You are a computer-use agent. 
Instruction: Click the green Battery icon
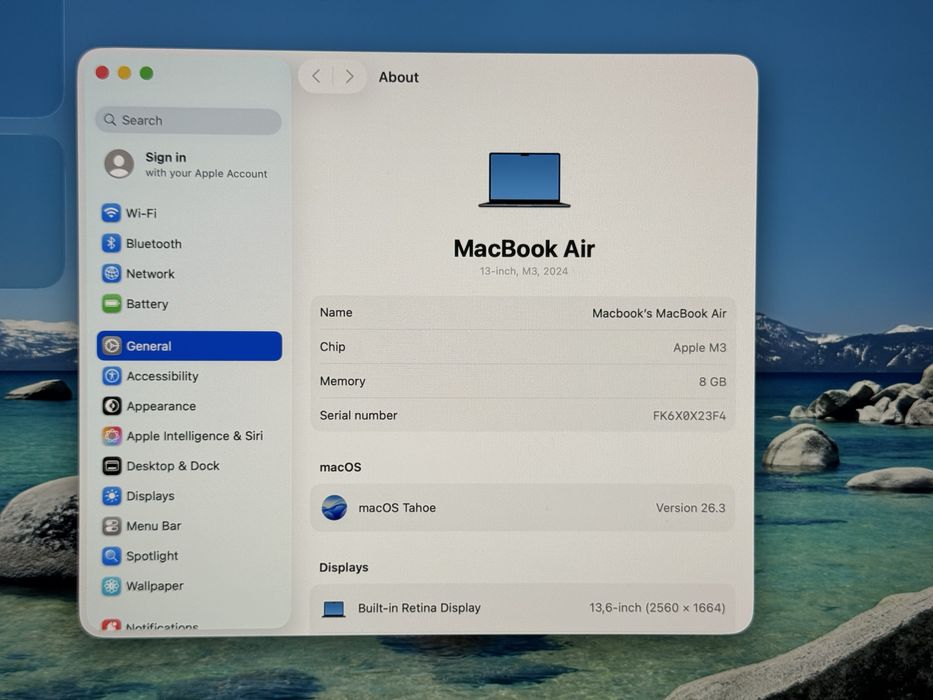click(x=111, y=304)
